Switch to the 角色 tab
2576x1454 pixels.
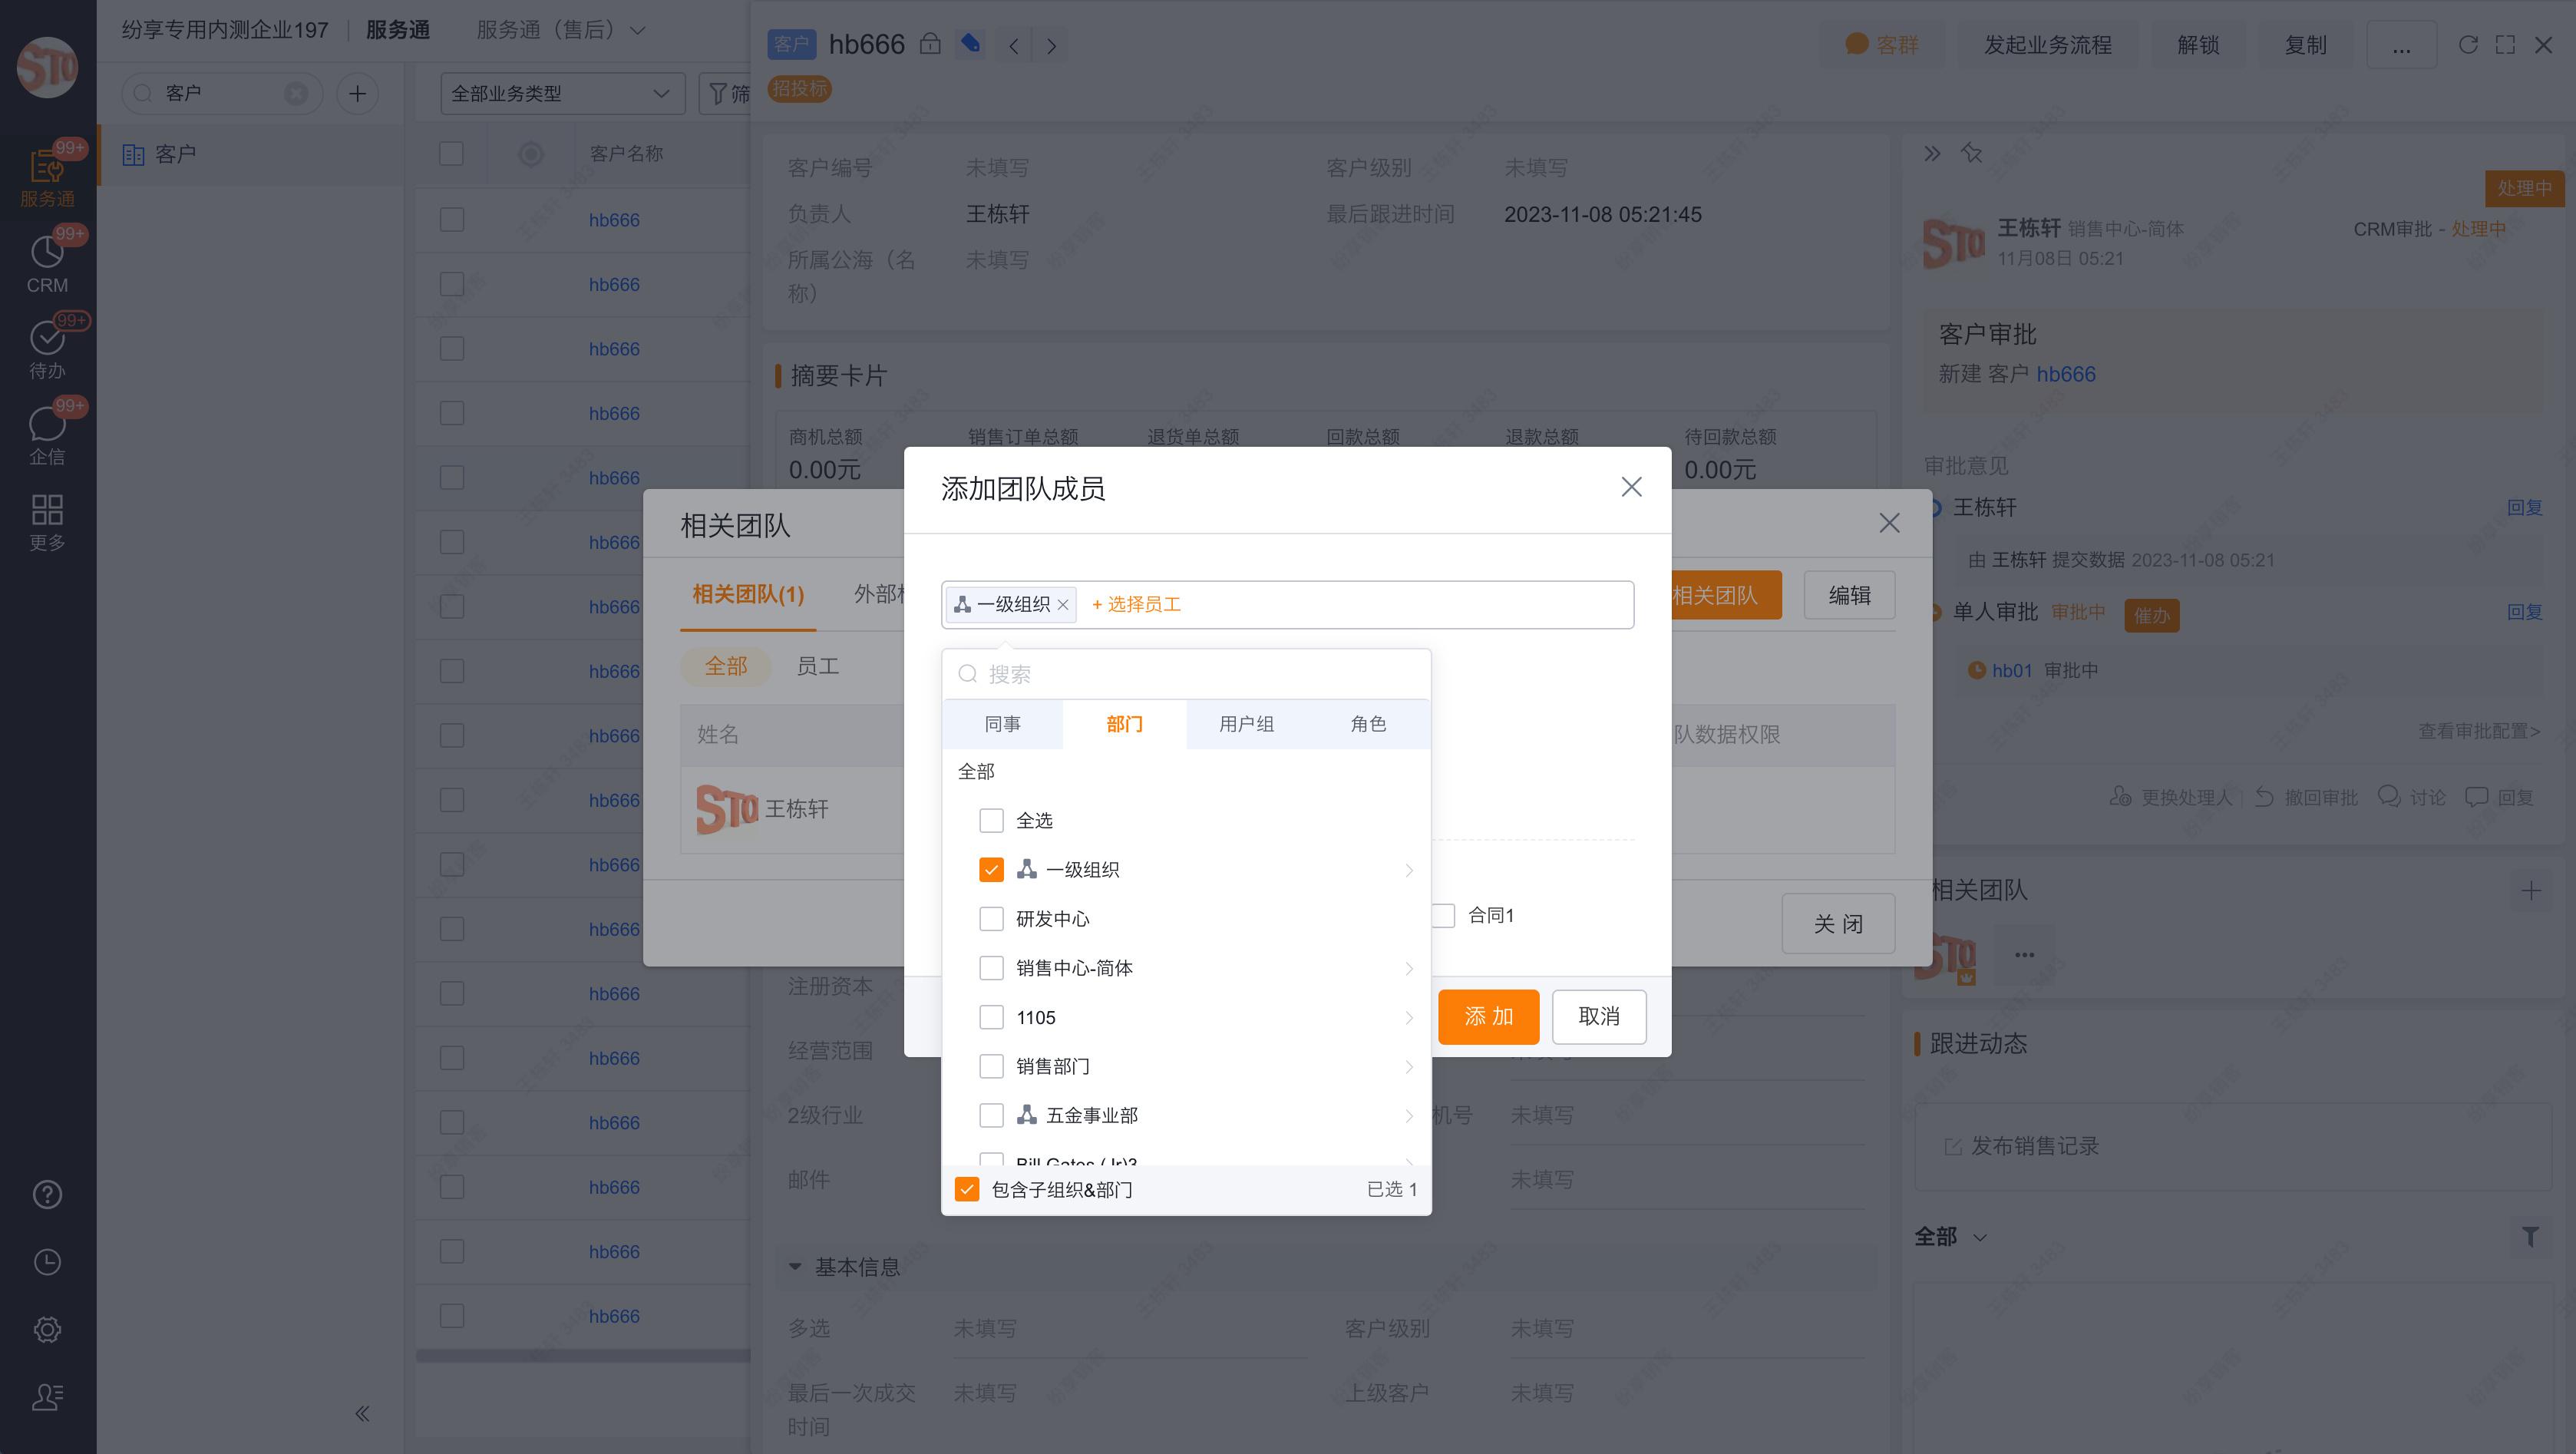click(1368, 723)
